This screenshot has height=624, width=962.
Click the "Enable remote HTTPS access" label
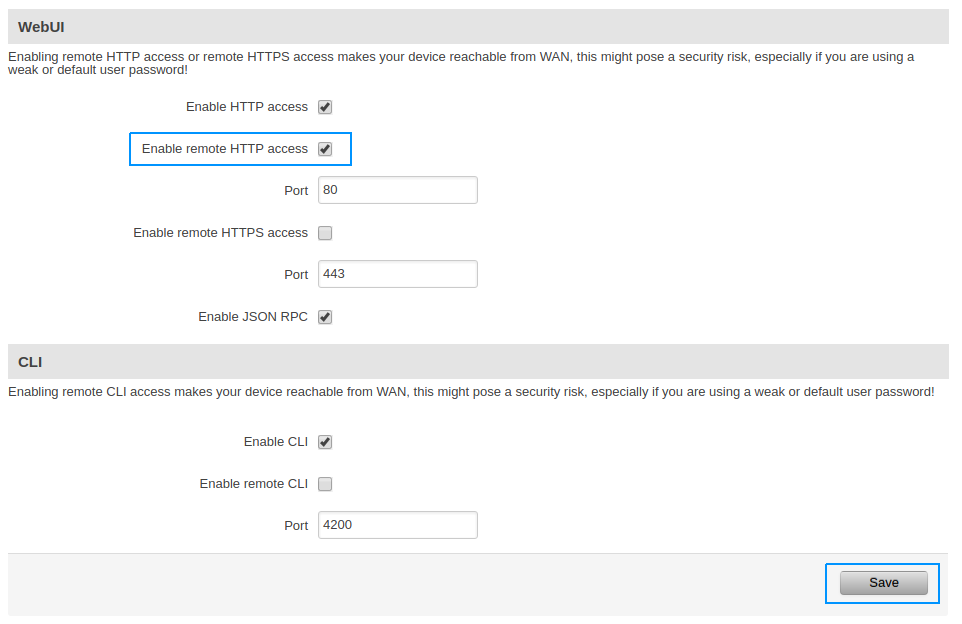(x=220, y=233)
